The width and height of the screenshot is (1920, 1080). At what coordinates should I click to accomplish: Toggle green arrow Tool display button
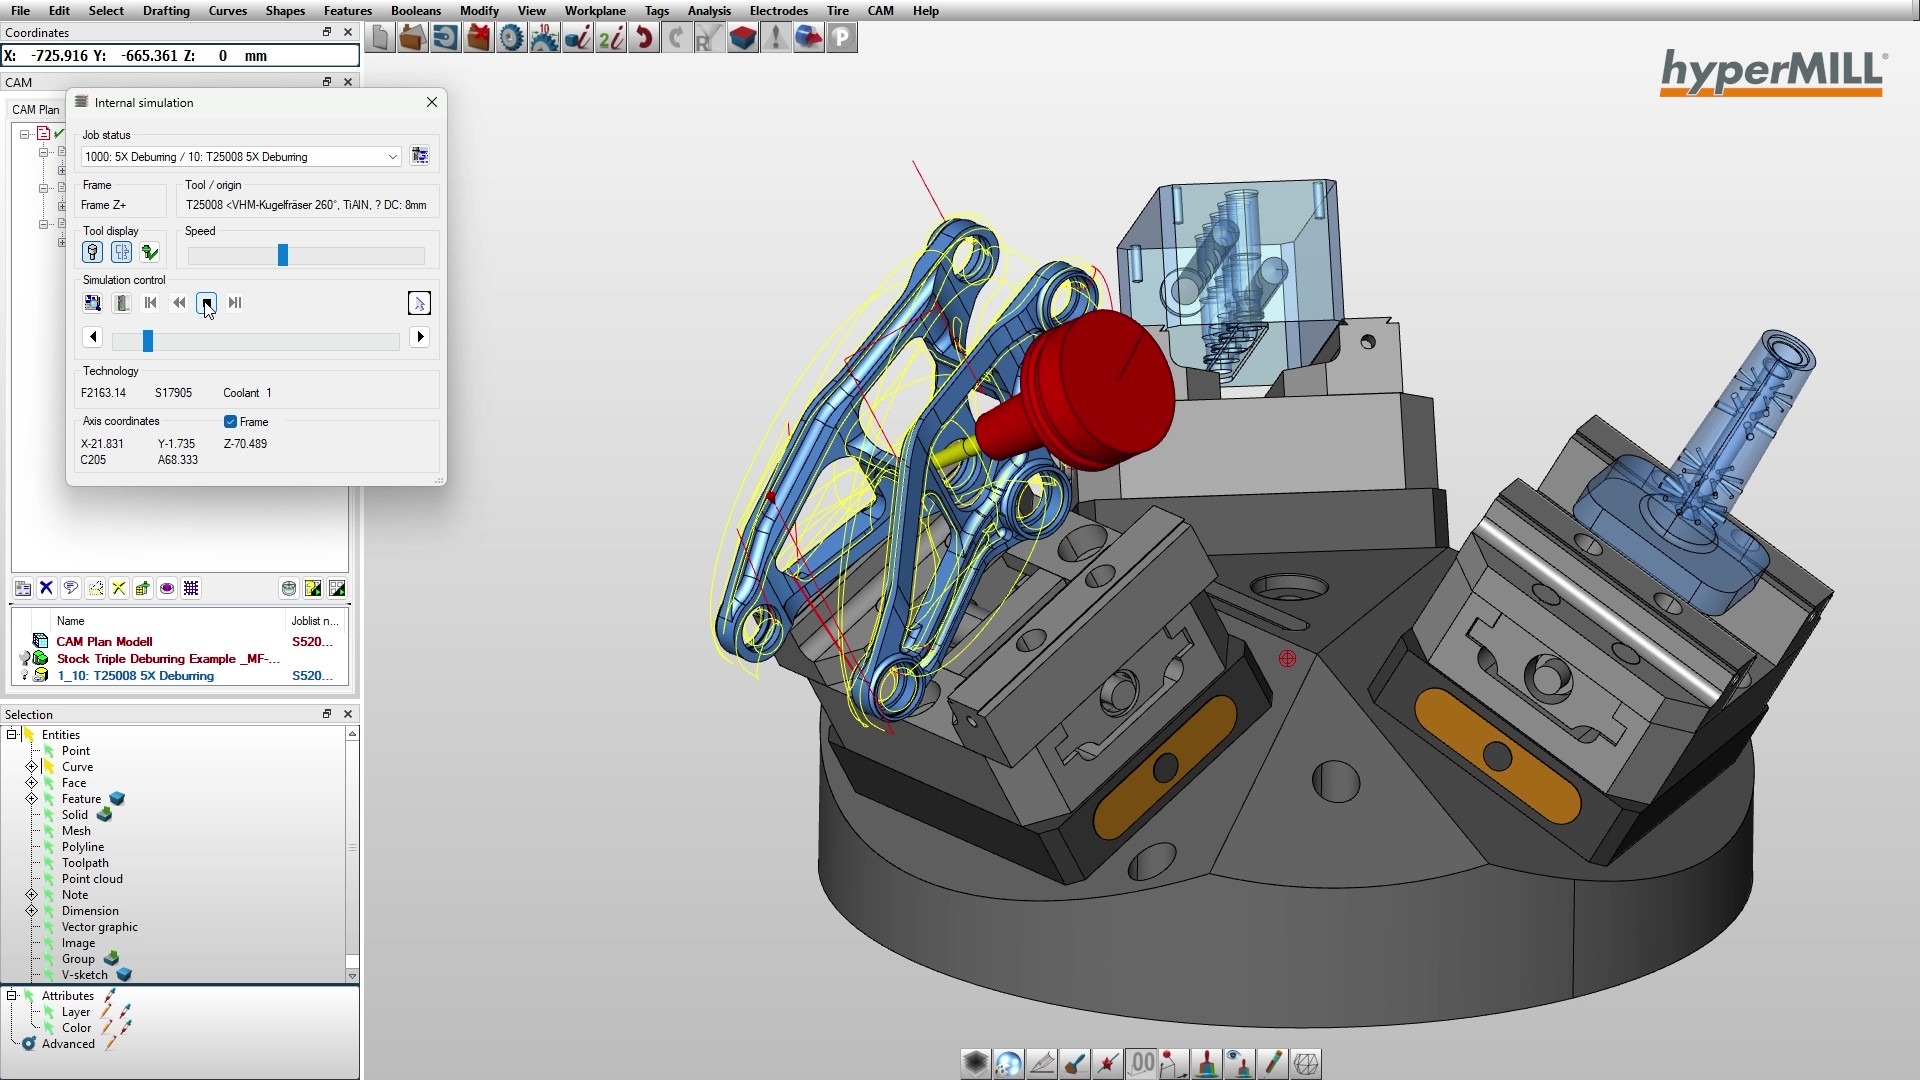(x=150, y=252)
